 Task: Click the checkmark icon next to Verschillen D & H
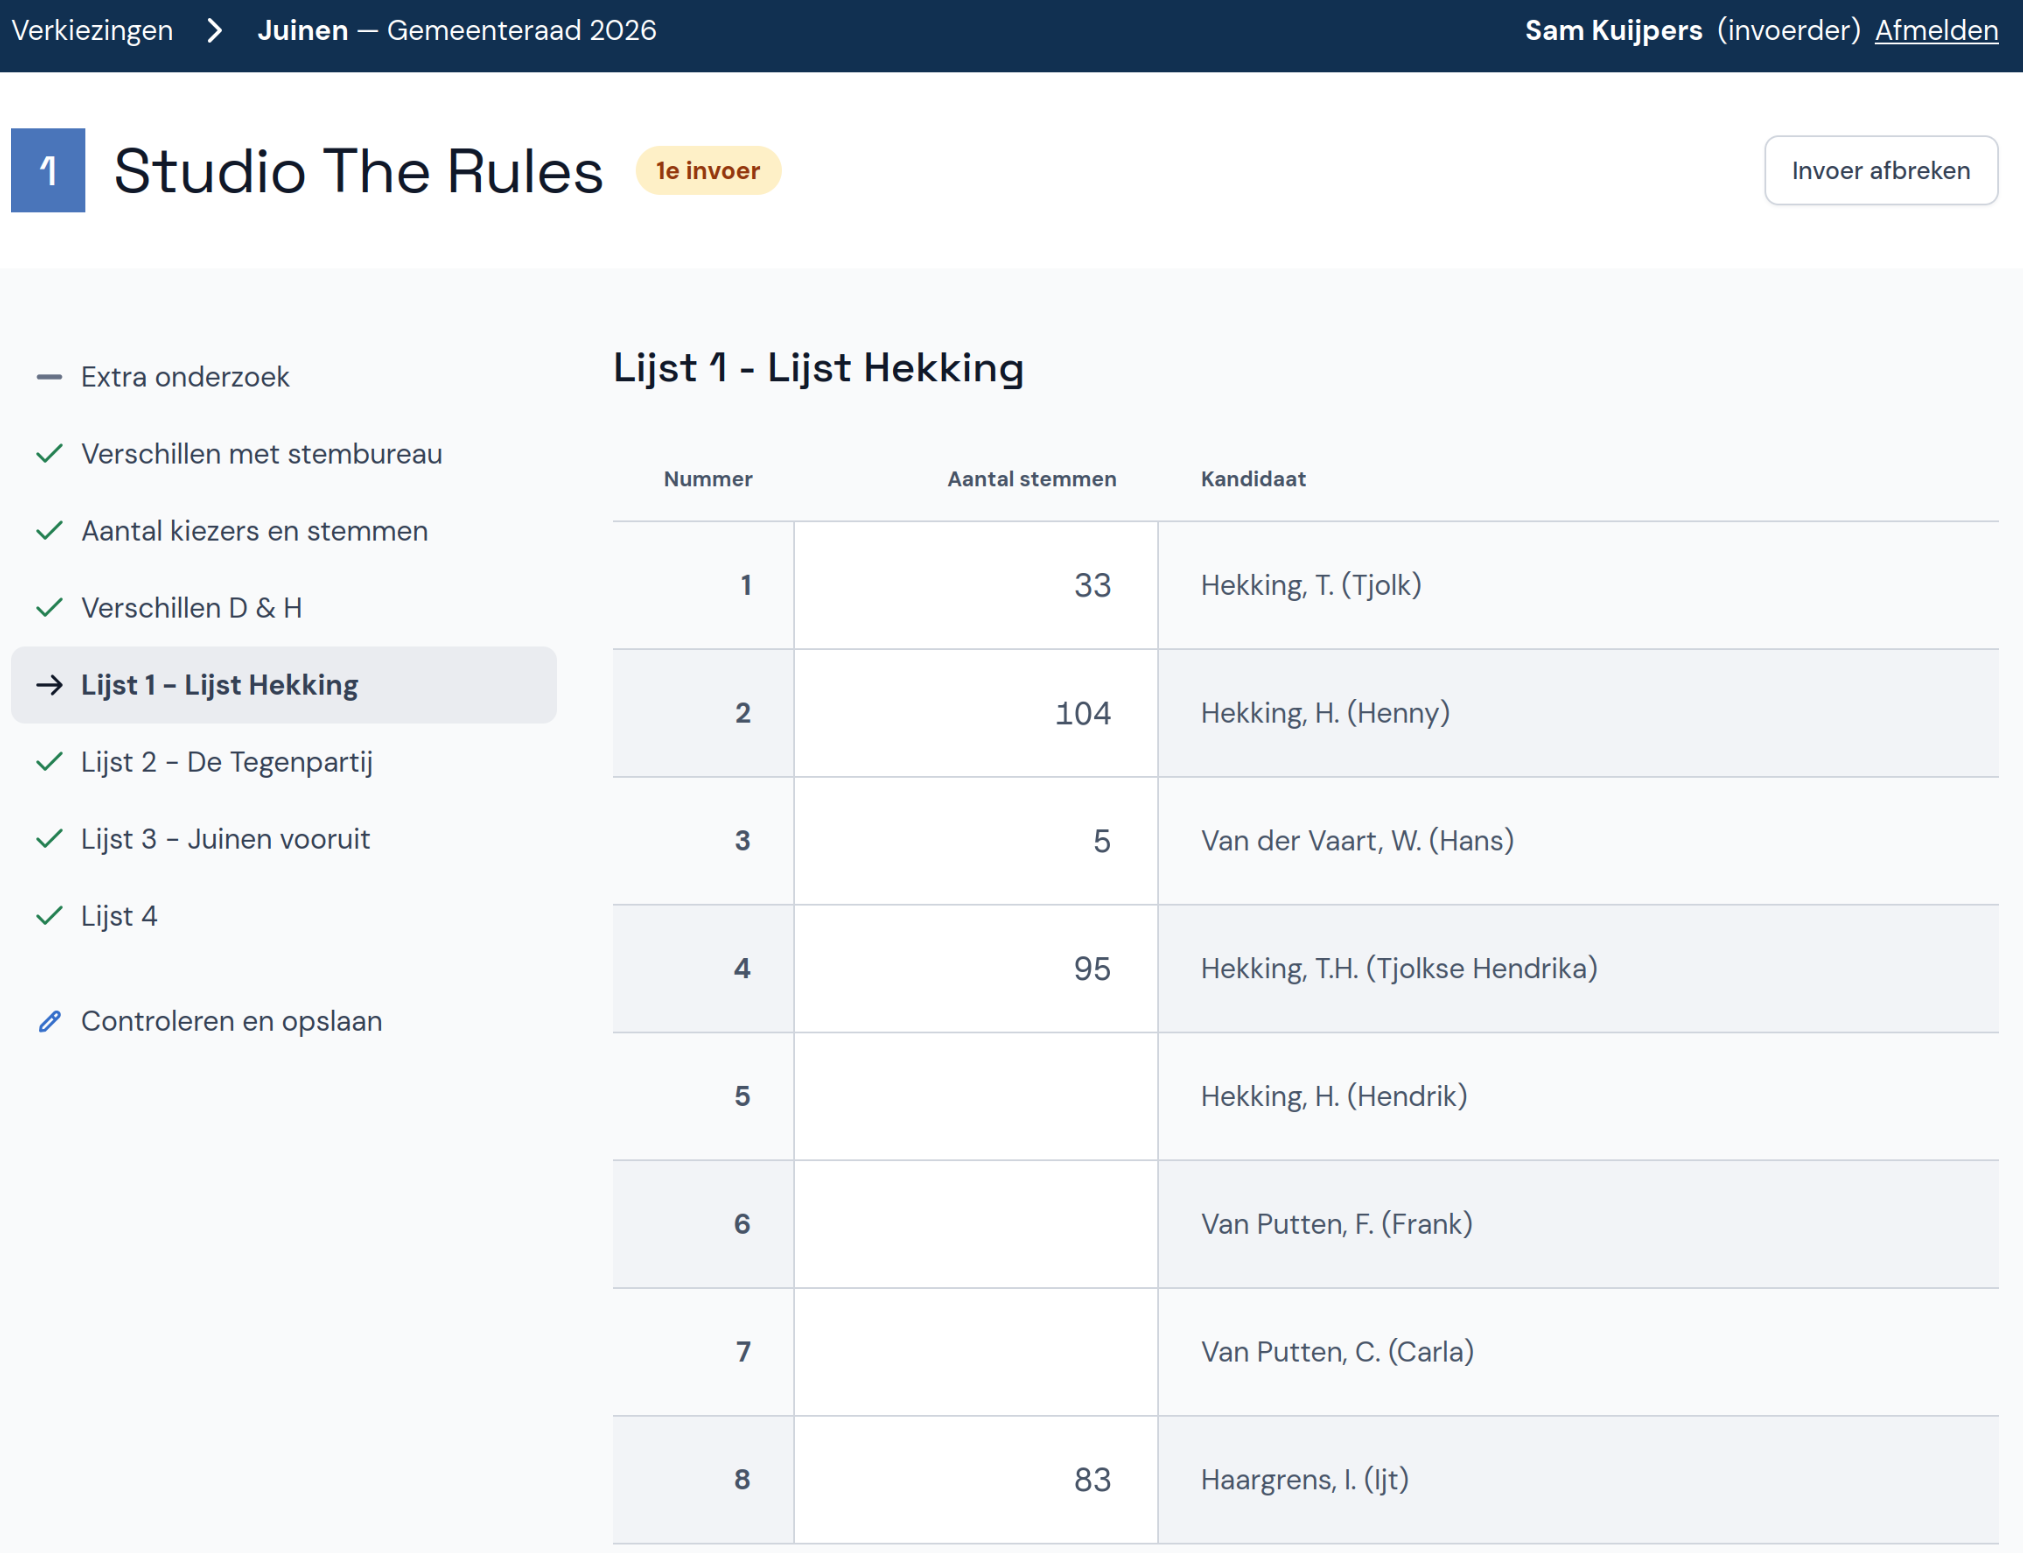[x=49, y=608]
